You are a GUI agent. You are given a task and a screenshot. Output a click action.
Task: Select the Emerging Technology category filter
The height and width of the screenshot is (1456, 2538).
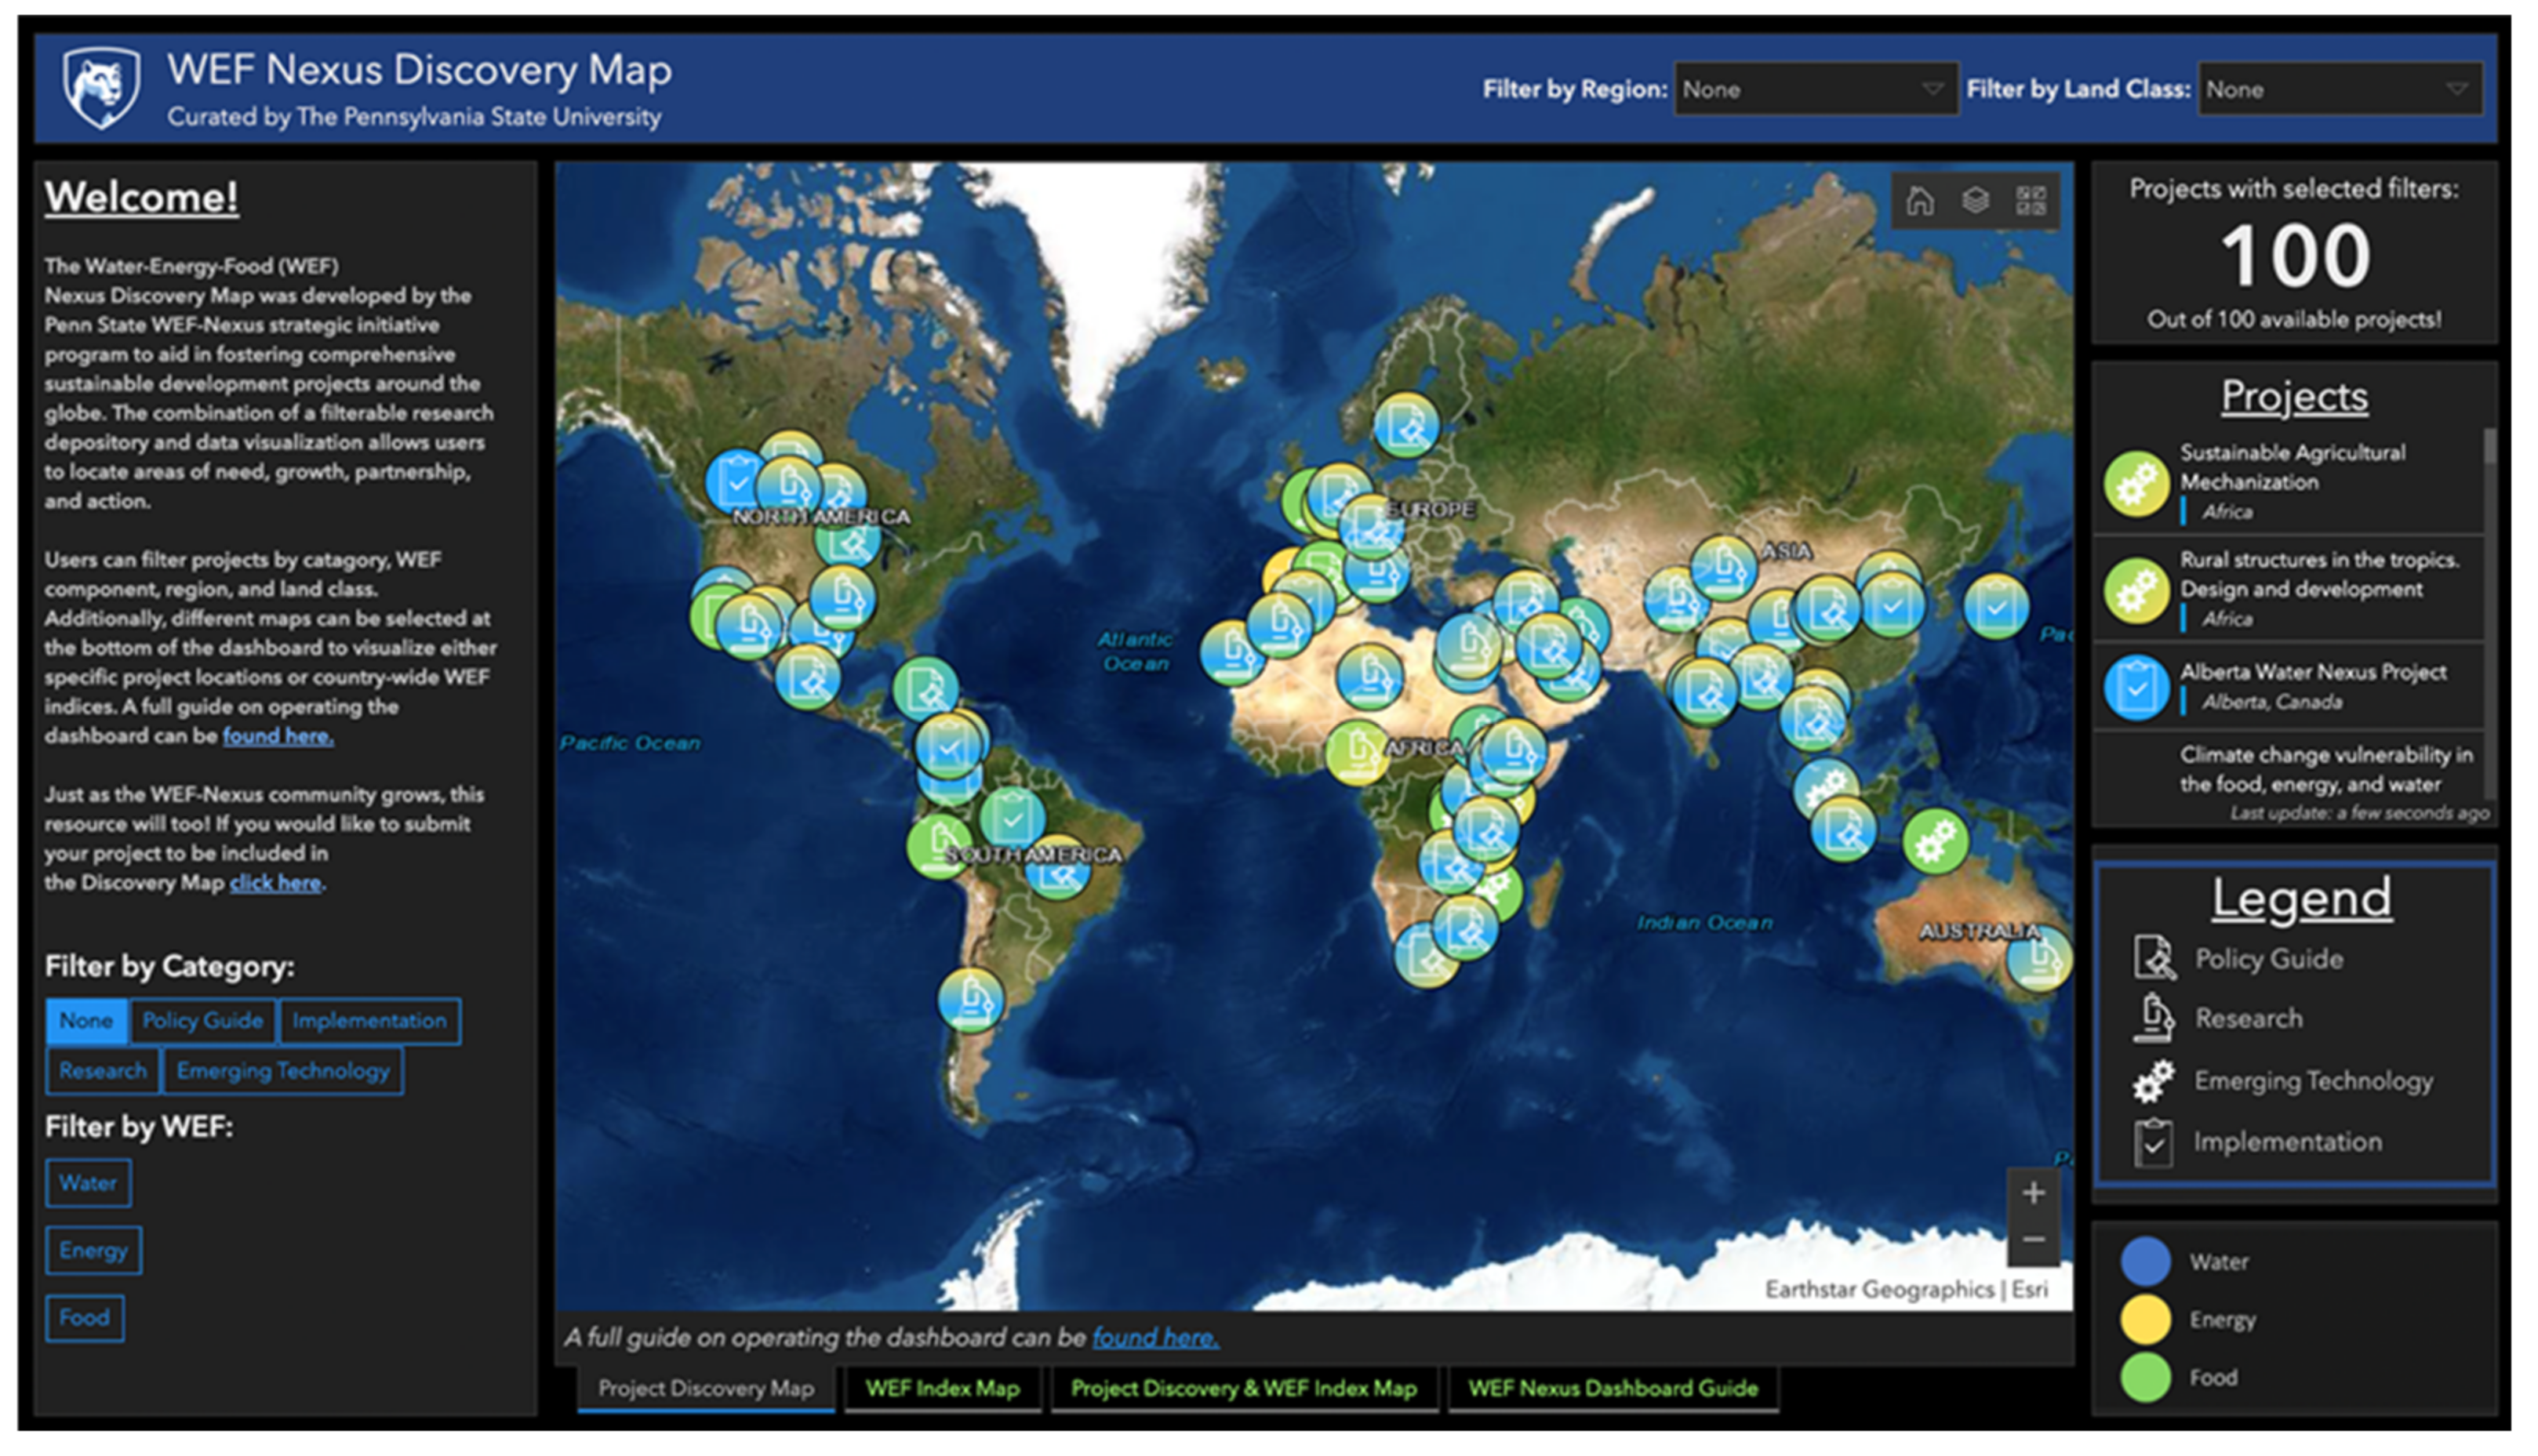click(283, 1071)
